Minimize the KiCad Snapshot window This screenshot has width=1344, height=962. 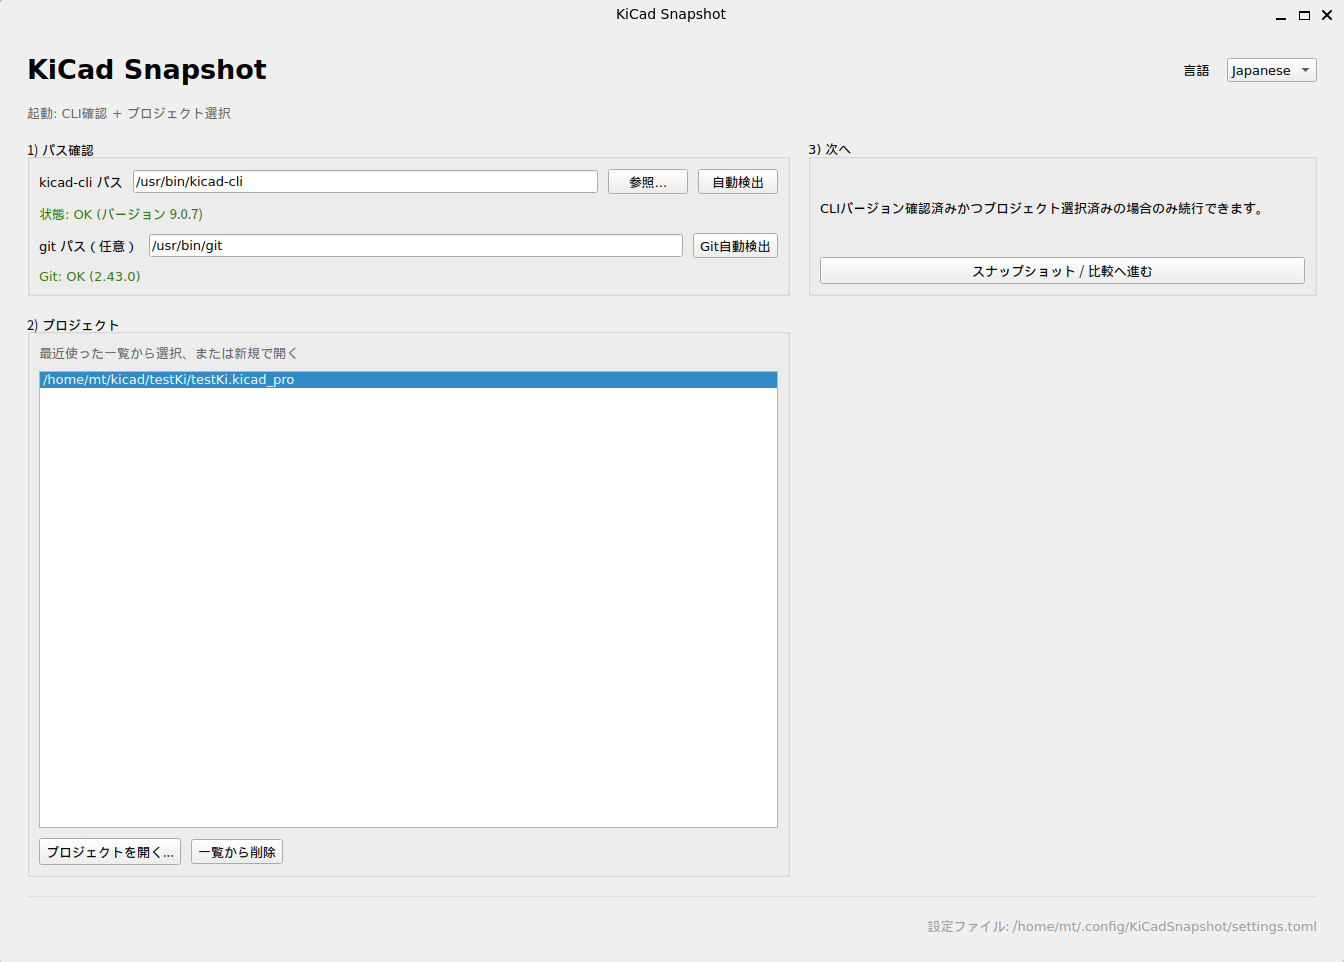1281,15
